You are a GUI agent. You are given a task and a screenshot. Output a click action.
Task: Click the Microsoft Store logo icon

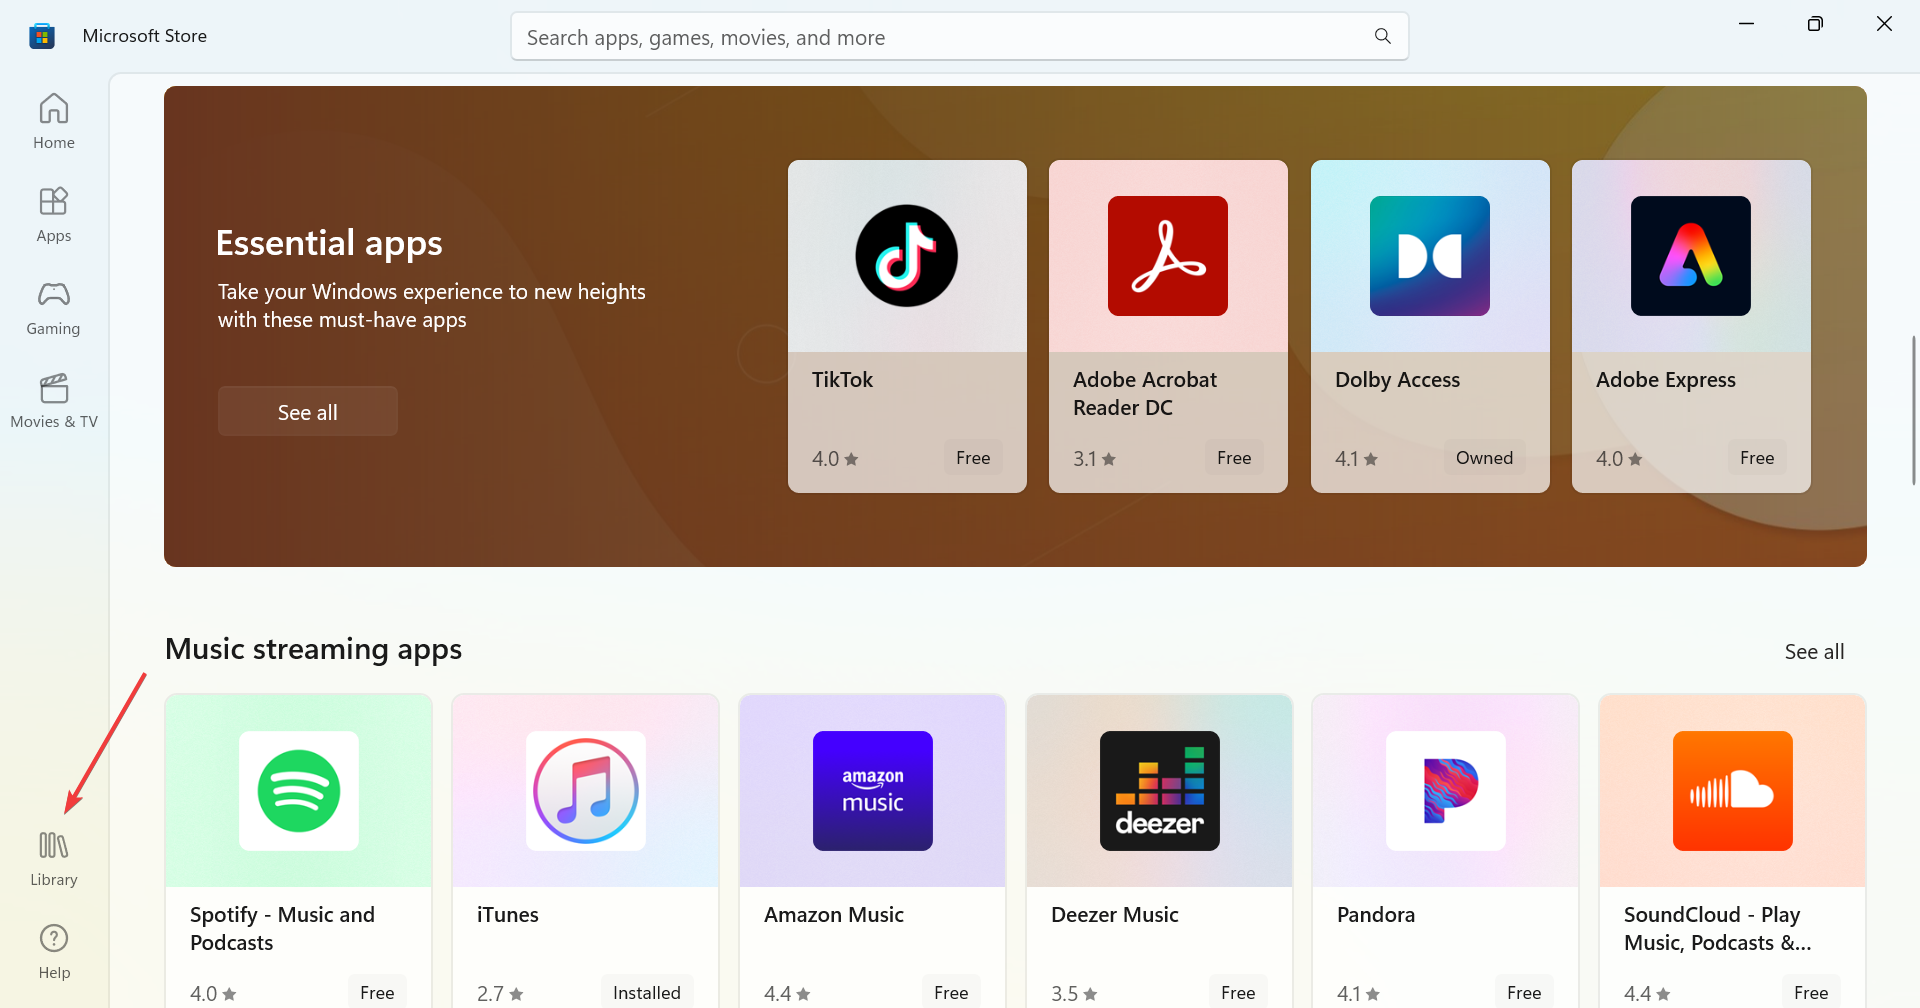(42, 36)
